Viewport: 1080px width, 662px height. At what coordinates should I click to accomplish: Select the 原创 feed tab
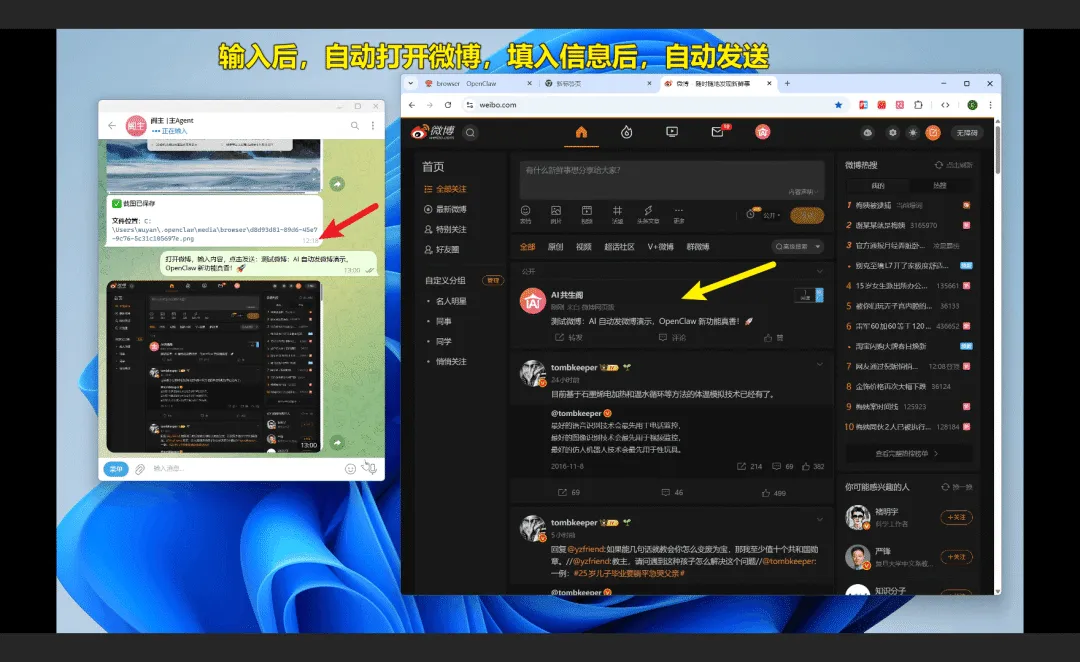pyautogui.click(x=555, y=247)
